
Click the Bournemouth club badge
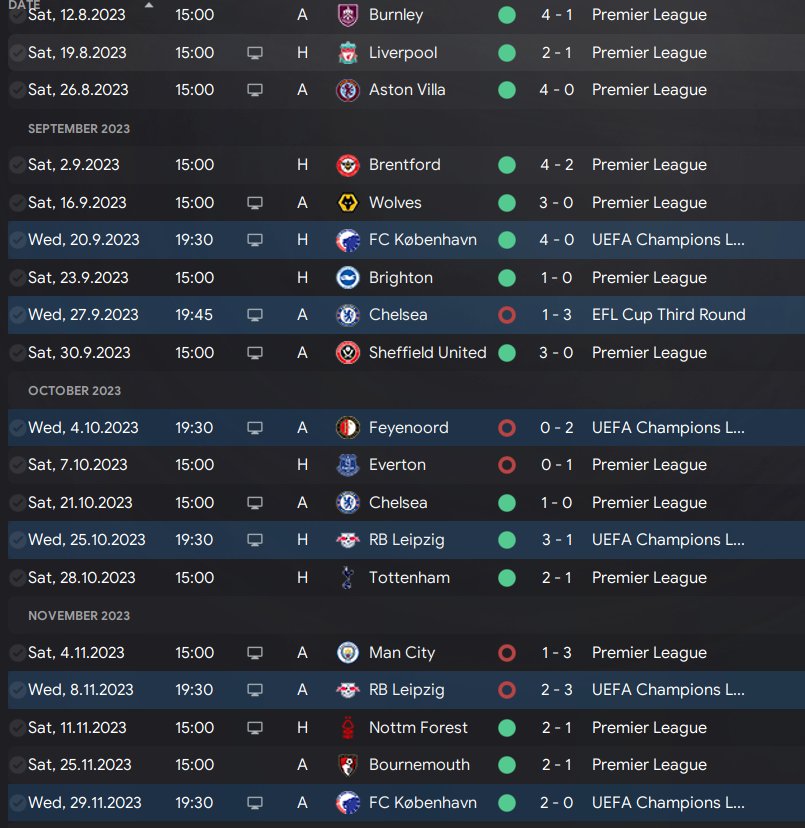point(348,765)
